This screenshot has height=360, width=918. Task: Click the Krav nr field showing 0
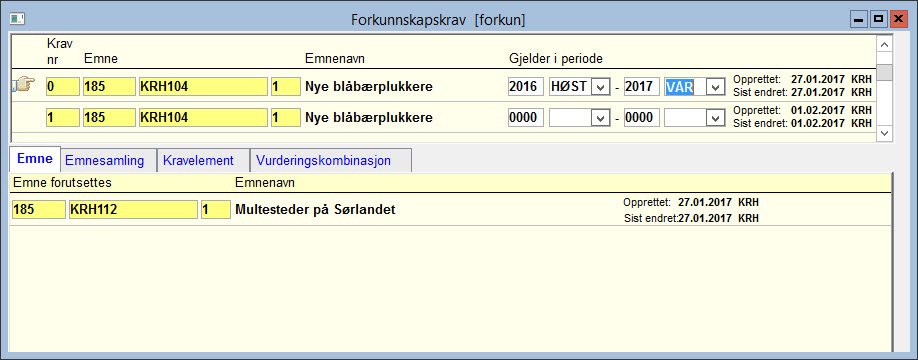point(63,87)
